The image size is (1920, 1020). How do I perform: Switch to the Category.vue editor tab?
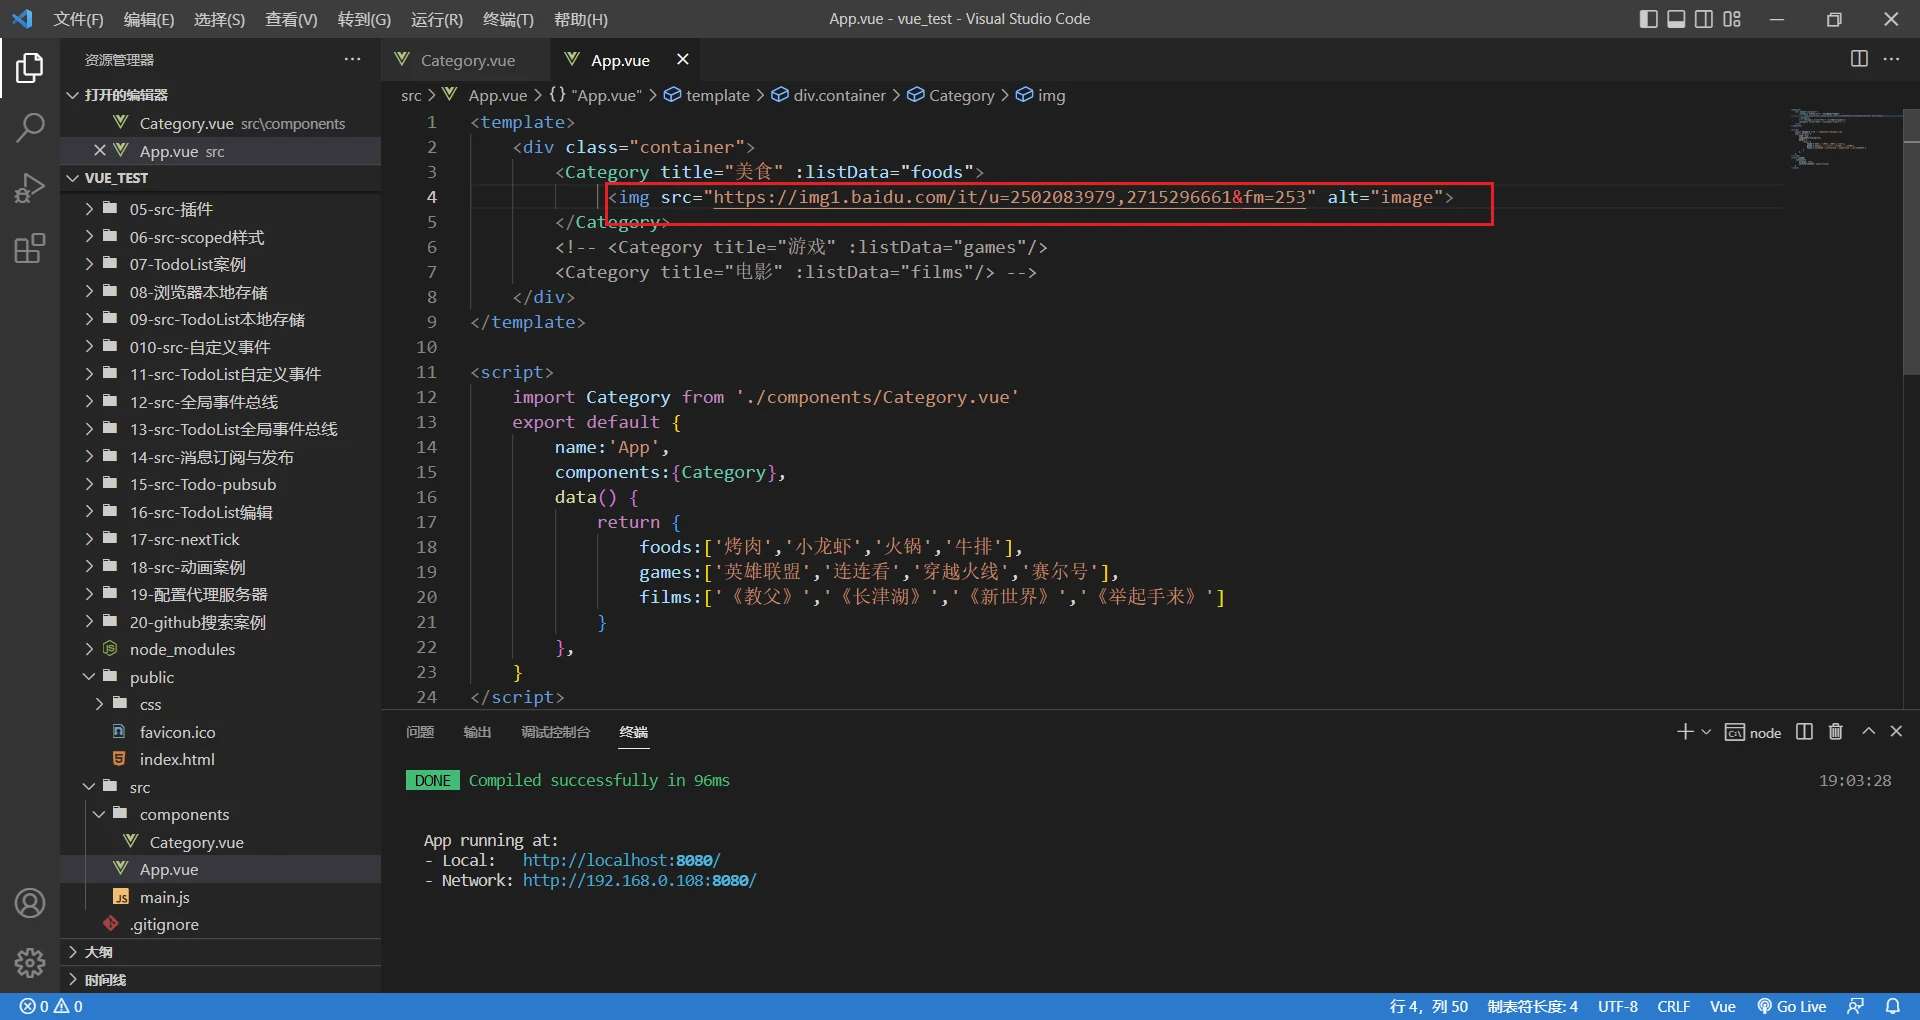467,60
